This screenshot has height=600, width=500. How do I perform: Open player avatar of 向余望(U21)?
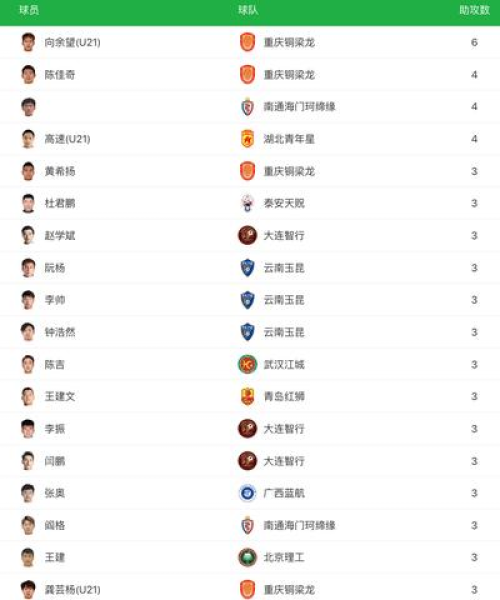(28, 42)
